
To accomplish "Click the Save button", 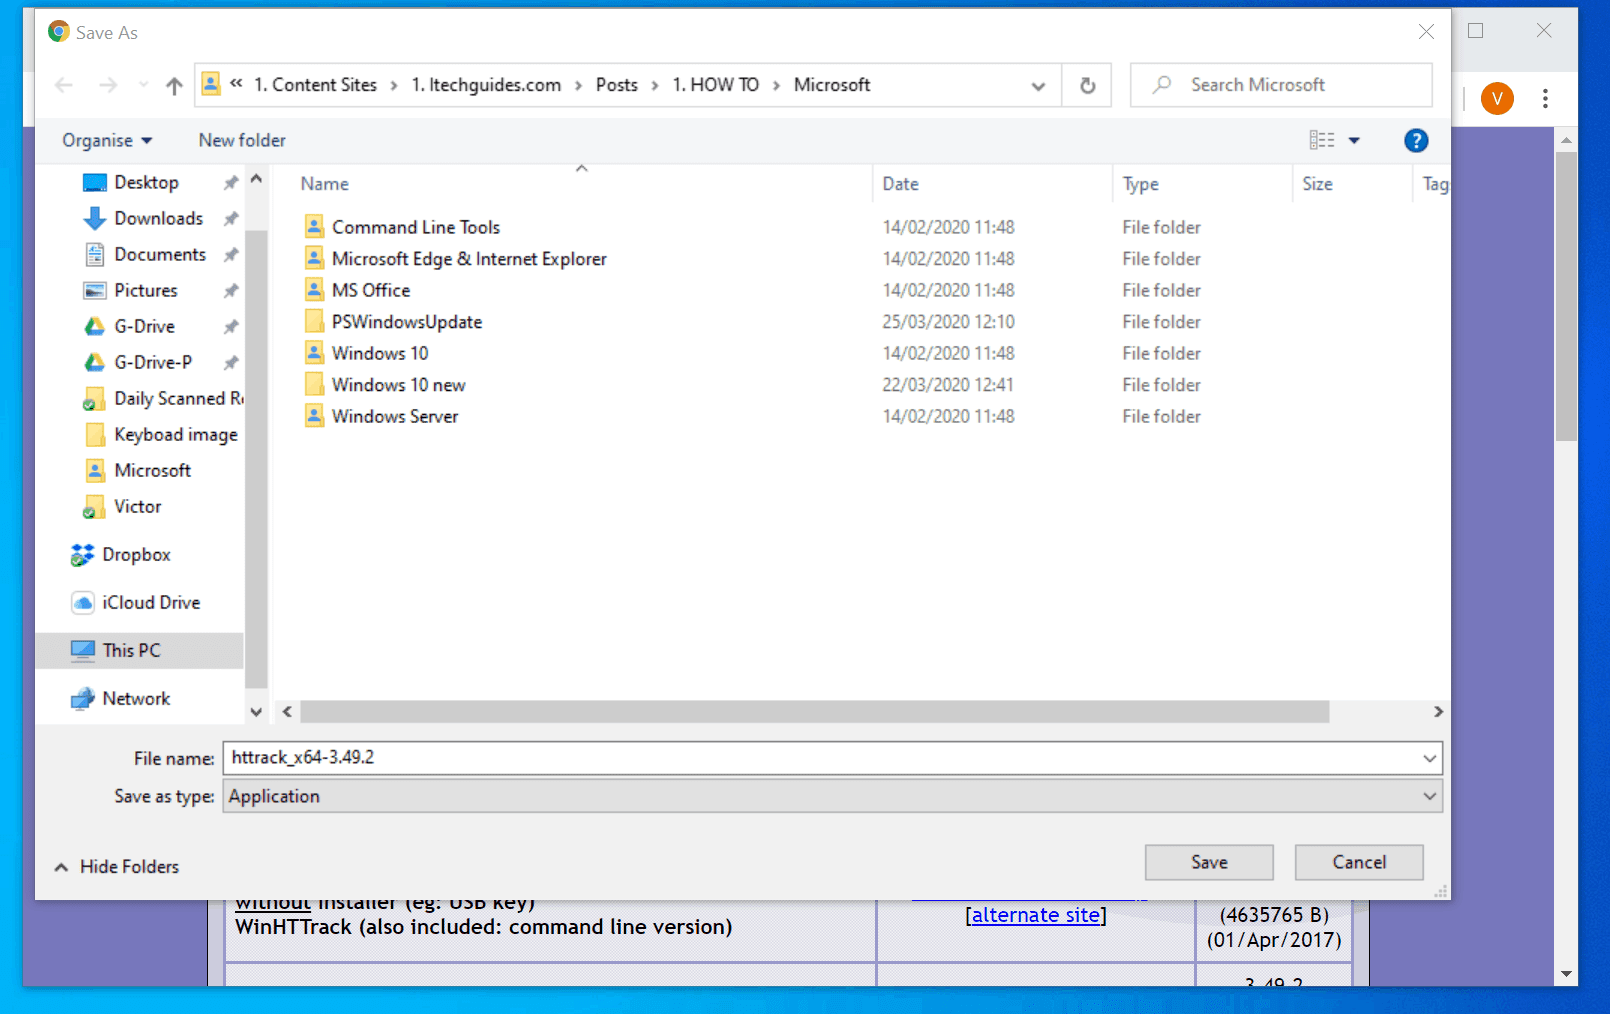I will coord(1209,862).
